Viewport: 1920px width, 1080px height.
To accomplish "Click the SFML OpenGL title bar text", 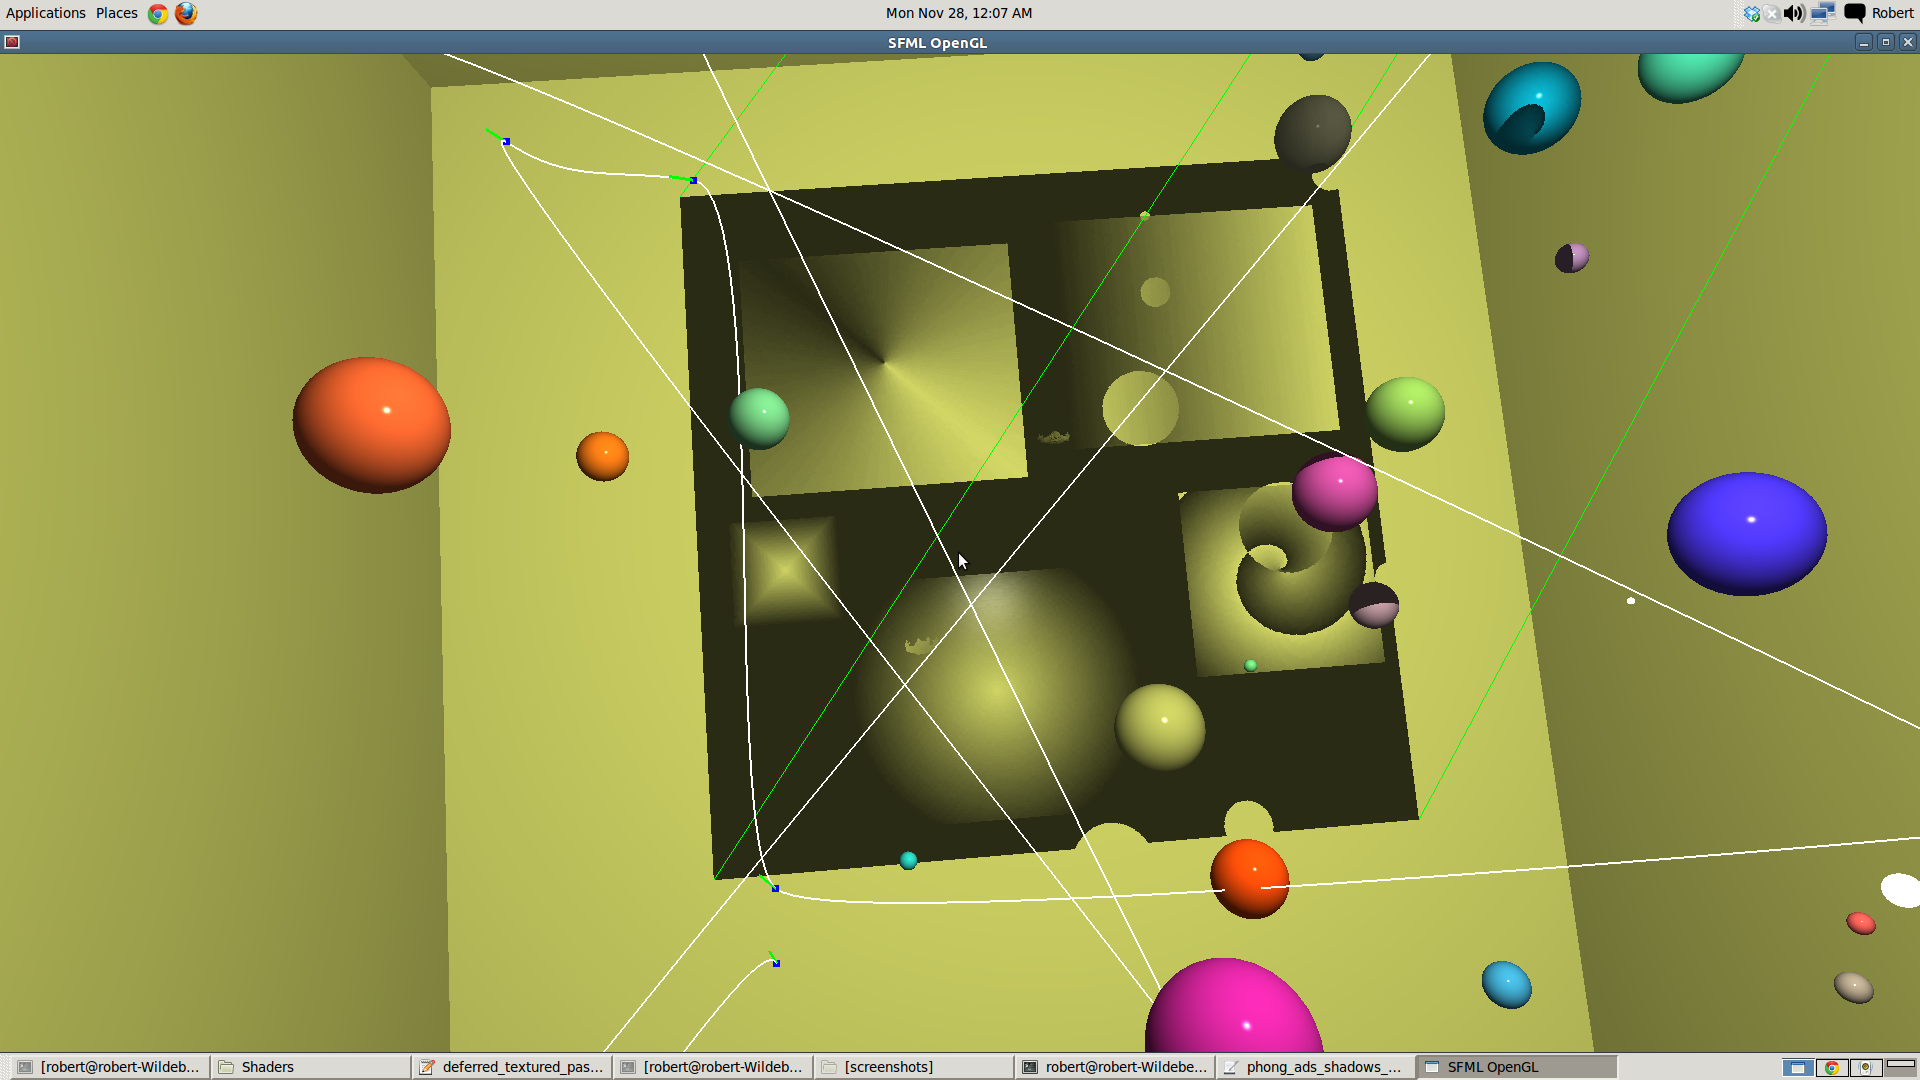I will [937, 43].
